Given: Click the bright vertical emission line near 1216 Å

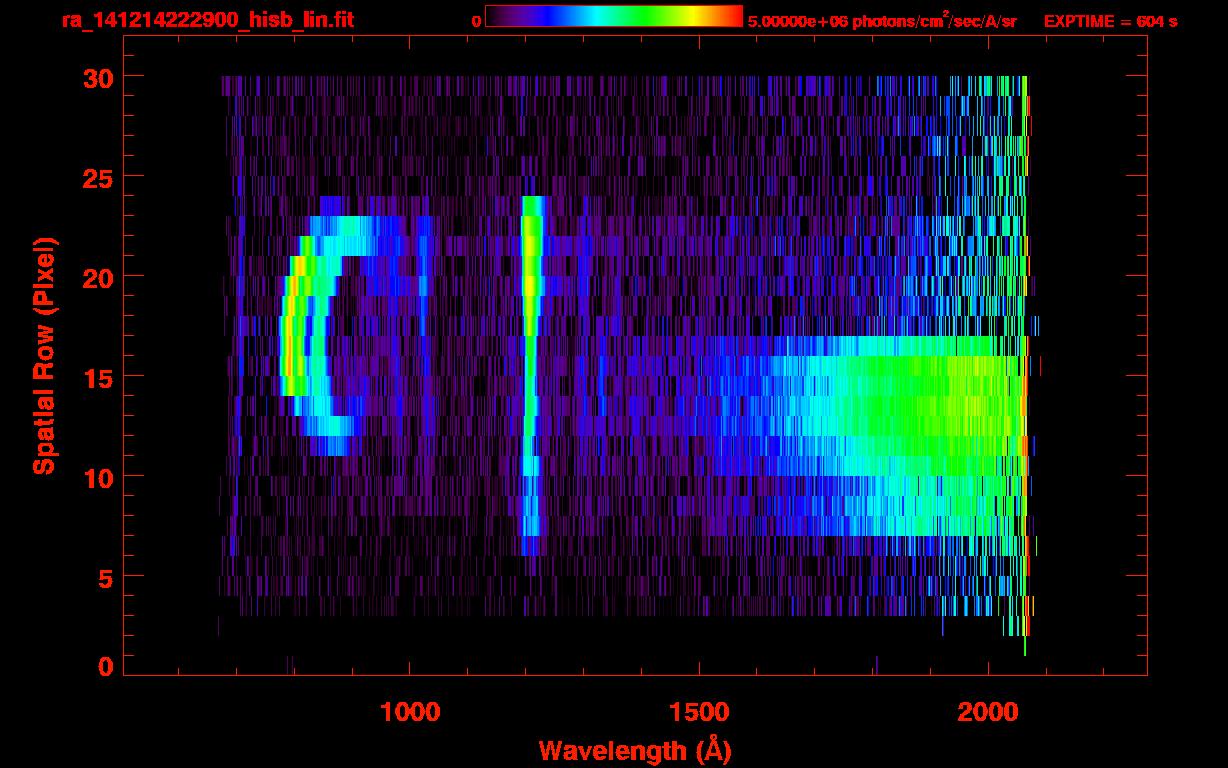Looking at the screenshot, I should point(530,375).
